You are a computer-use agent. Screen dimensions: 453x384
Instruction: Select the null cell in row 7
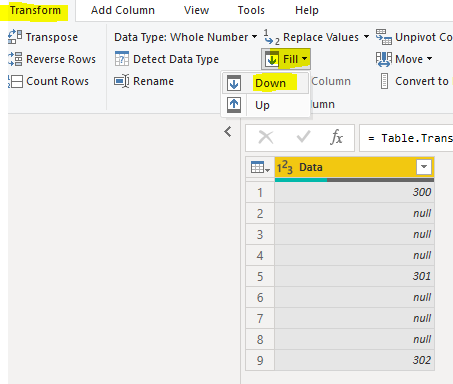point(355,318)
